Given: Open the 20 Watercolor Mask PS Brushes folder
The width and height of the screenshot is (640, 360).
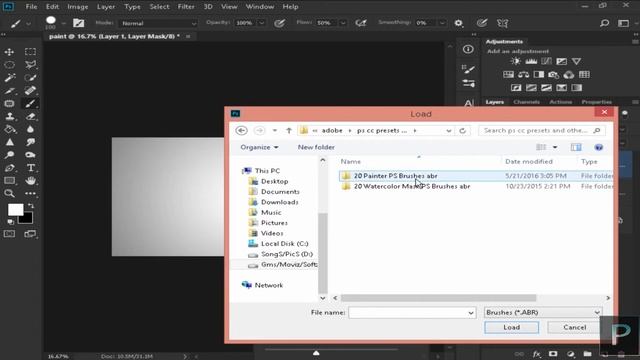Looking at the screenshot, I should coord(412,186).
